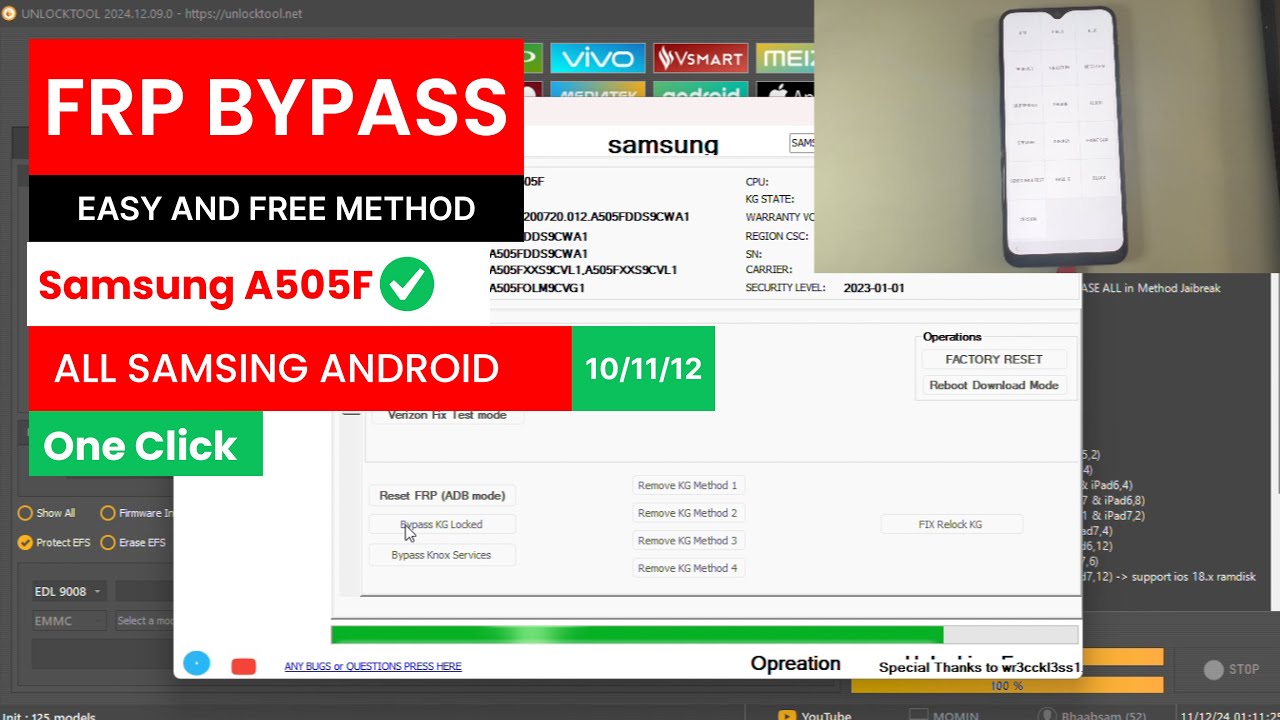This screenshot has width=1280, height=720.
Task: Click the STOP button in UnlockTool
Action: click(1232, 670)
